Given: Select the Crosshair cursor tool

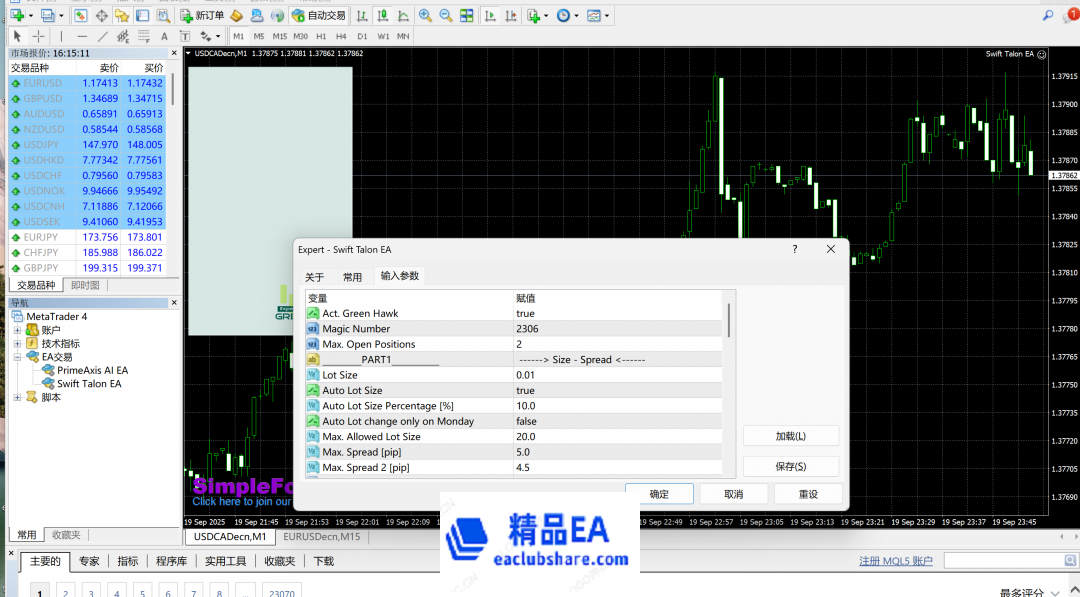Looking at the screenshot, I should (x=39, y=36).
